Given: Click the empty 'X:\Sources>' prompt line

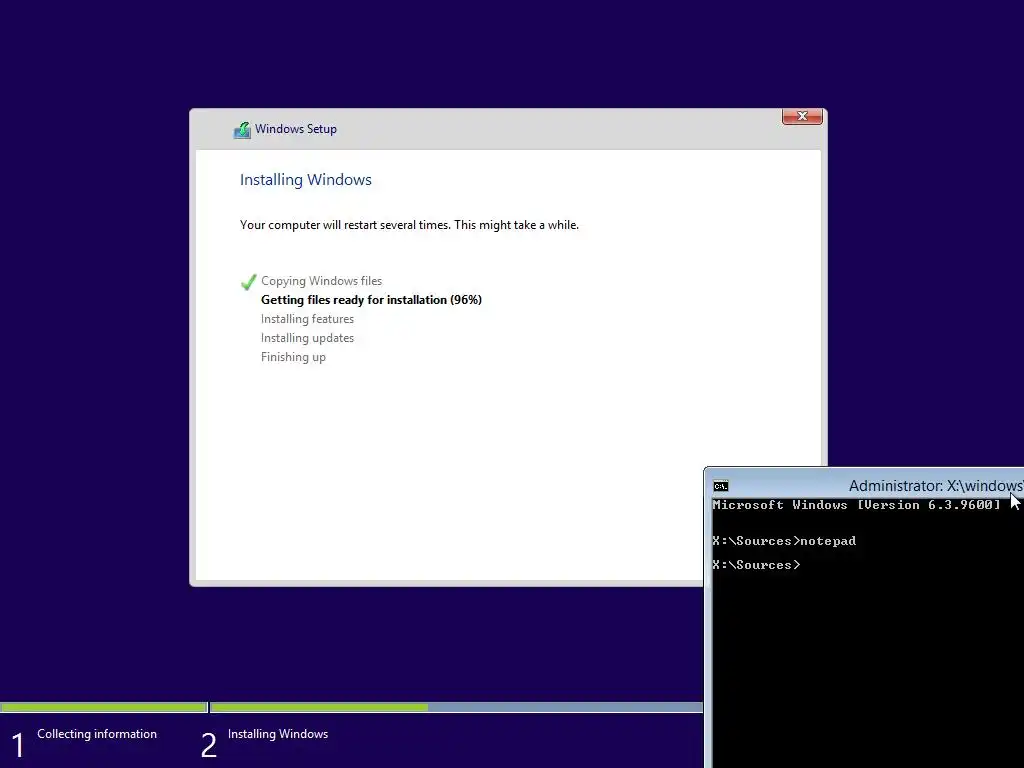Looking at the screenshot, I should [x=756, y=565].
